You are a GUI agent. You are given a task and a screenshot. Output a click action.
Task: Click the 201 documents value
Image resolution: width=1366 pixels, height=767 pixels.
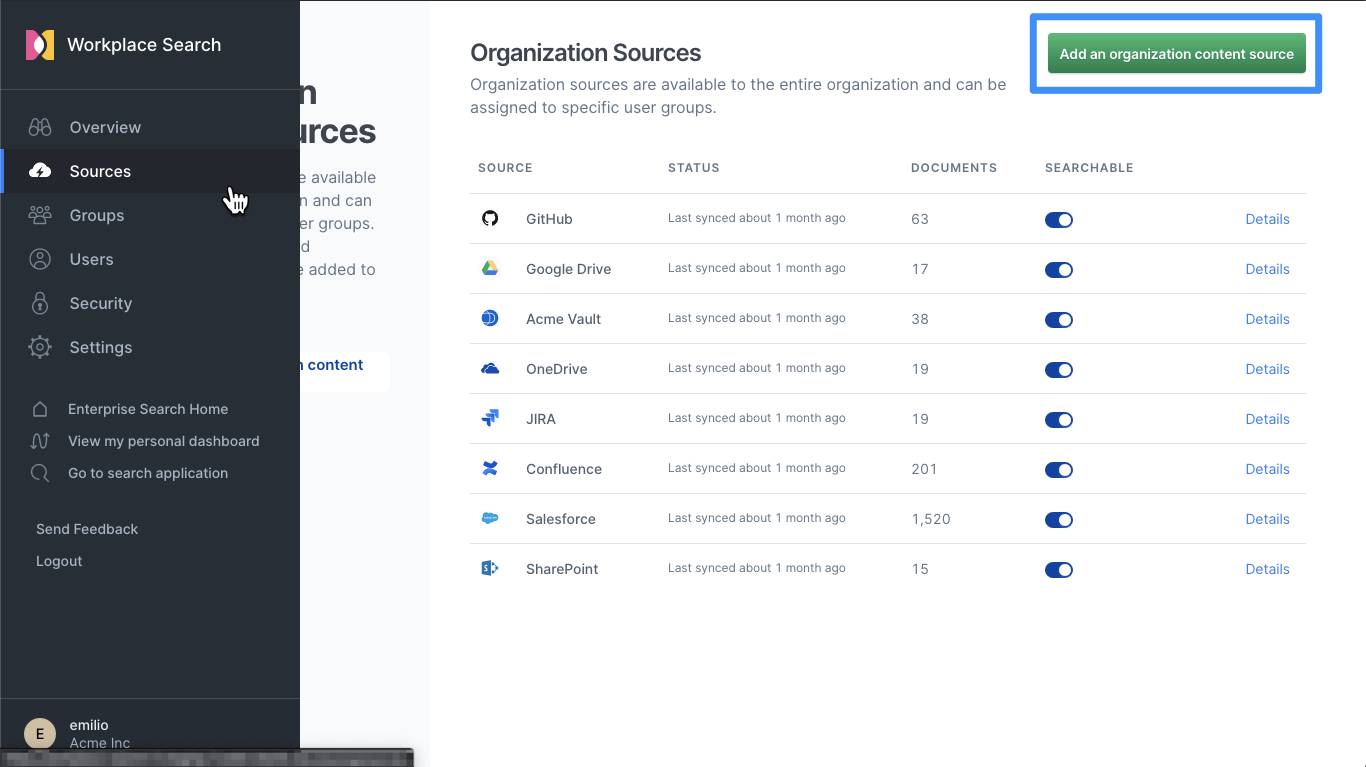[x=924, y=469]
